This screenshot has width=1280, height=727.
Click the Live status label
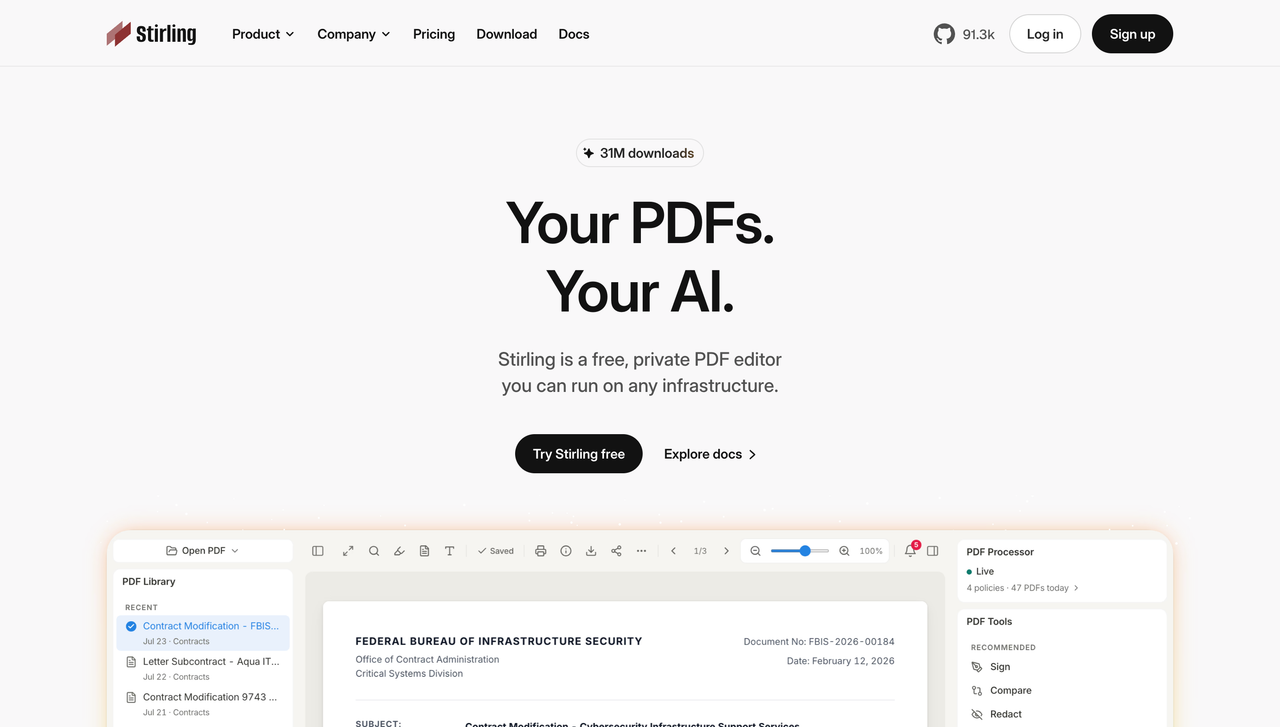tap(985, 572)
